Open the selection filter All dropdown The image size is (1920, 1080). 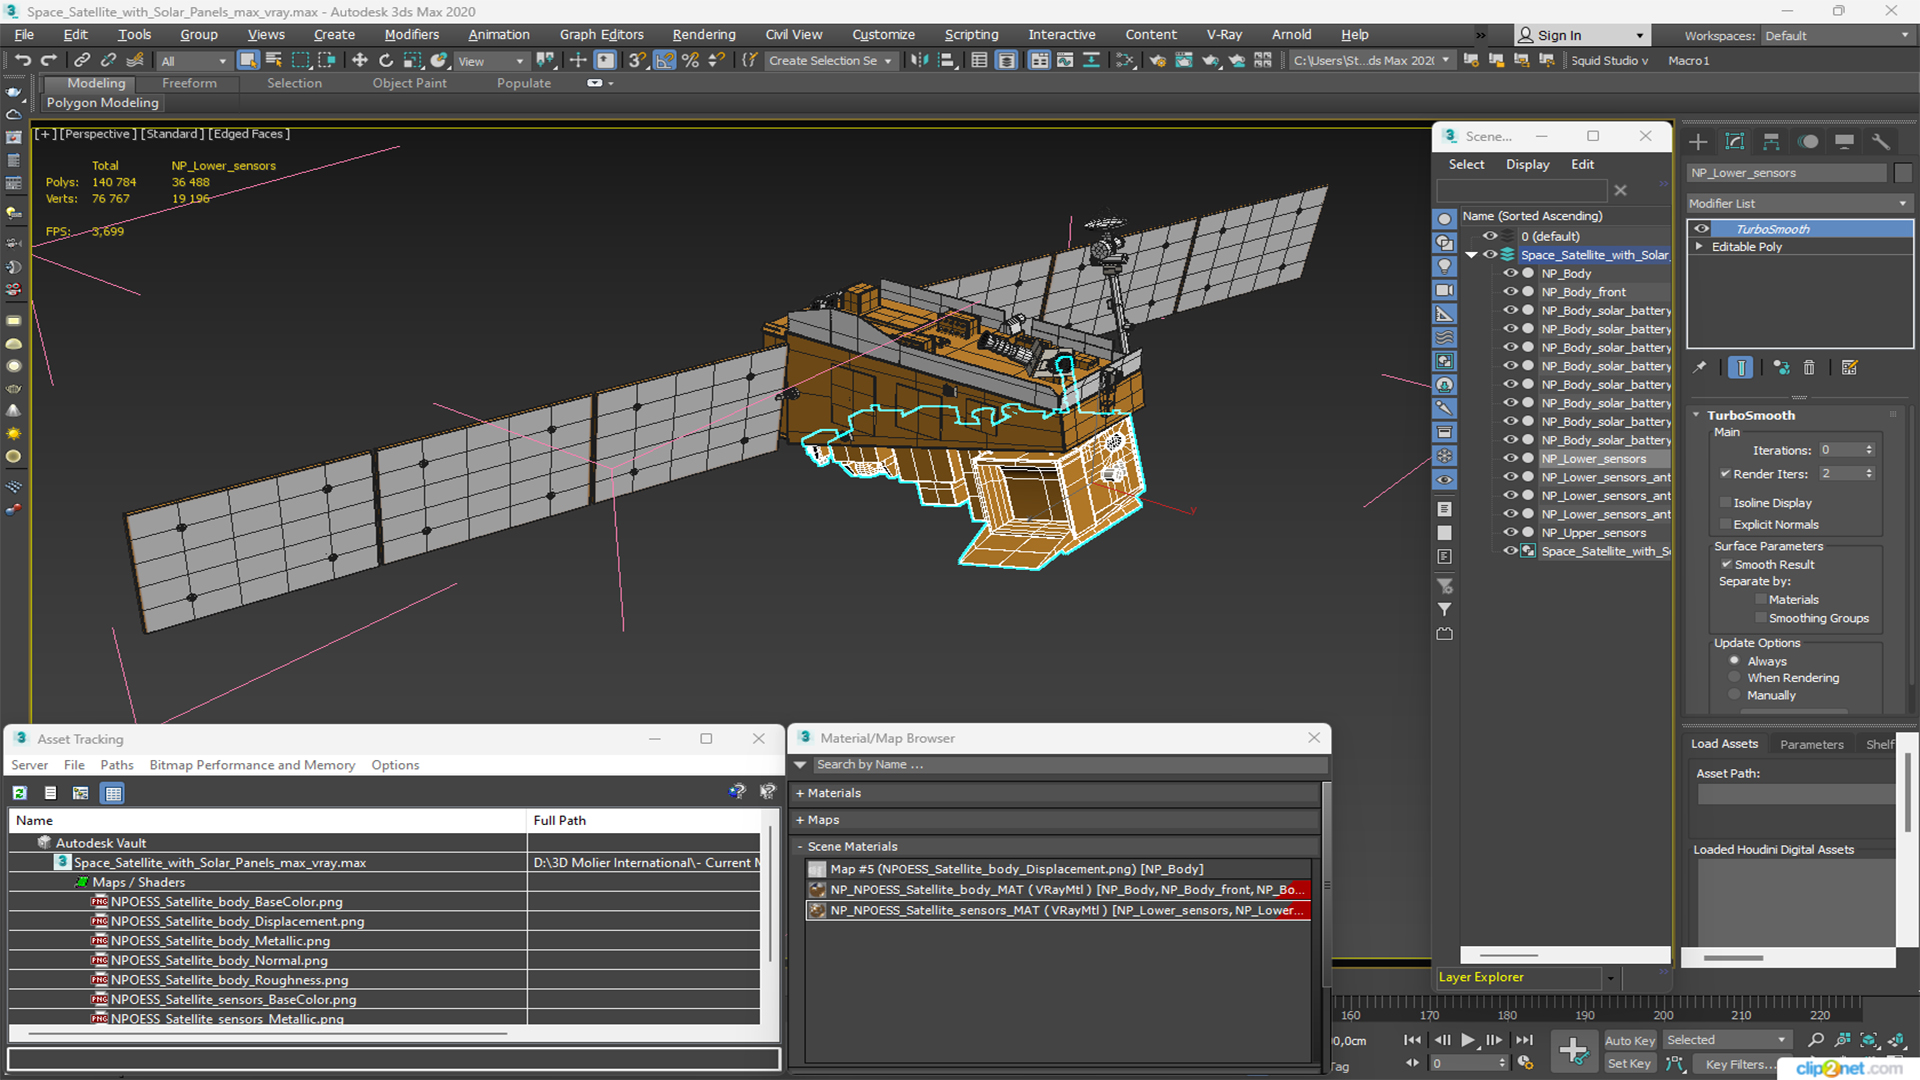[194, 61]
